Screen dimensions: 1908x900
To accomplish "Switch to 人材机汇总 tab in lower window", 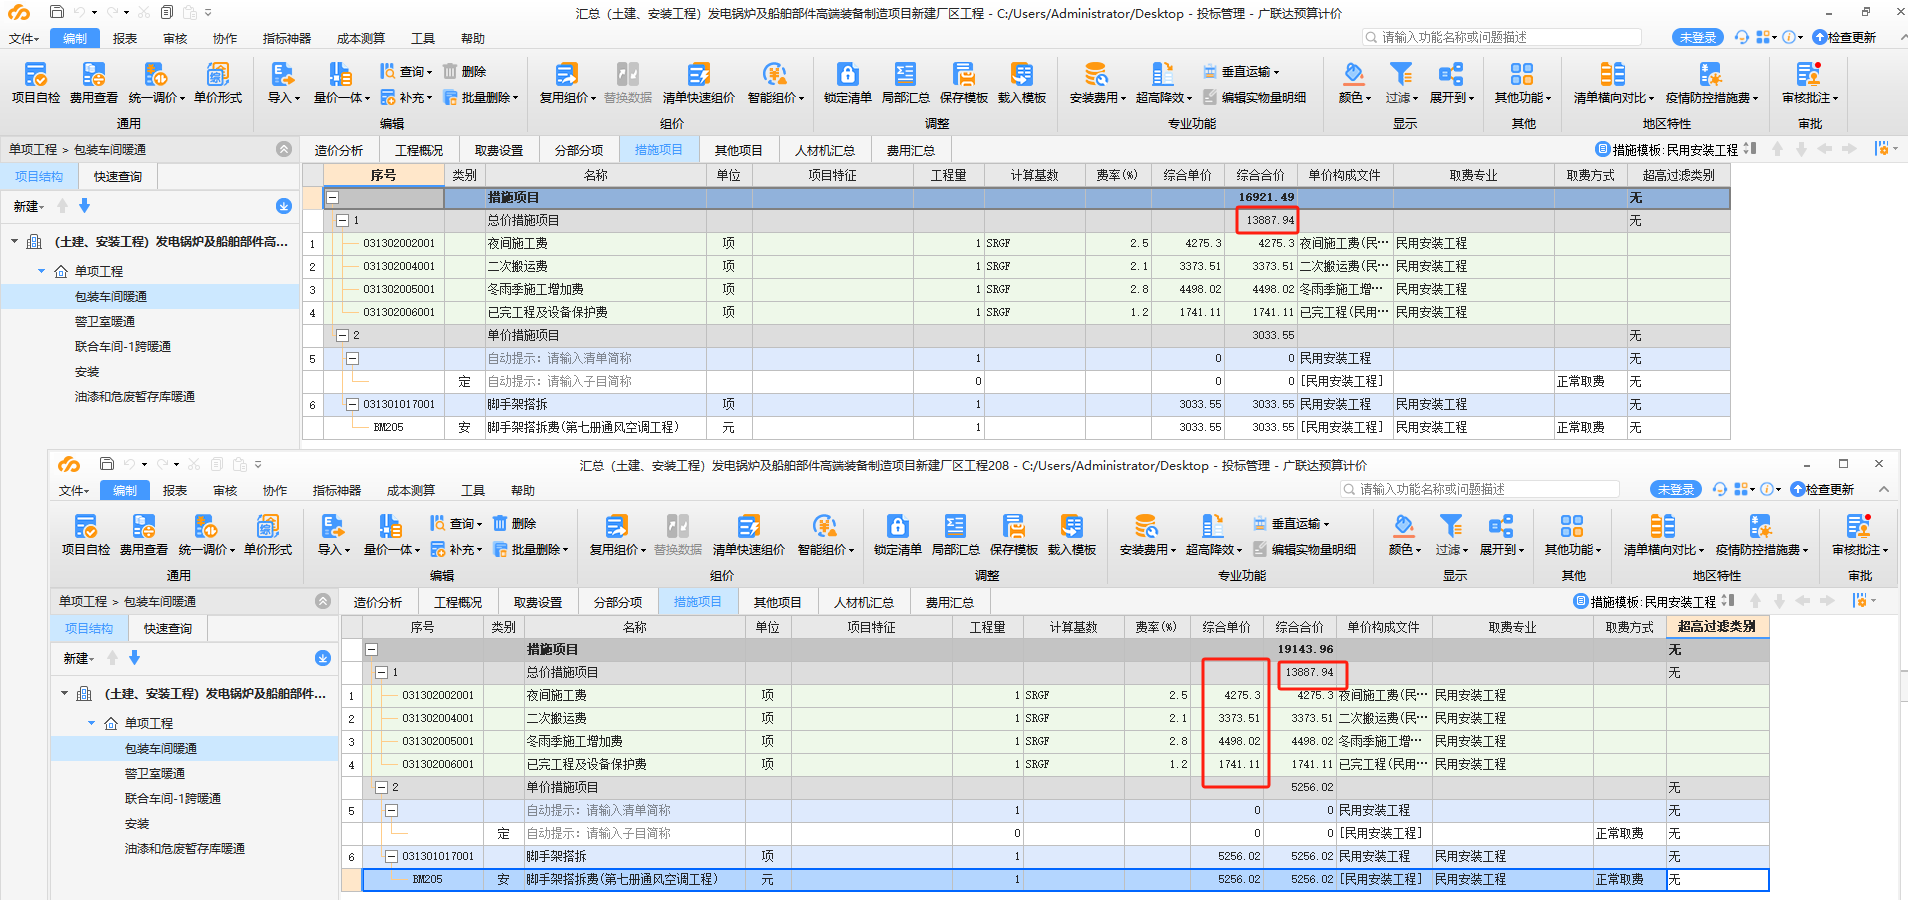I will 863,602.
